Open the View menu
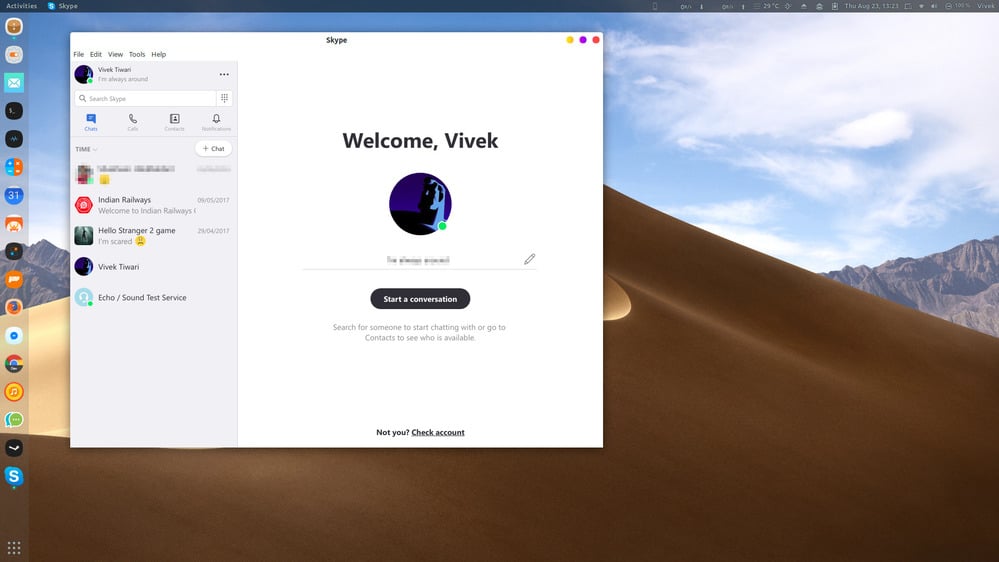 (115, 54)
